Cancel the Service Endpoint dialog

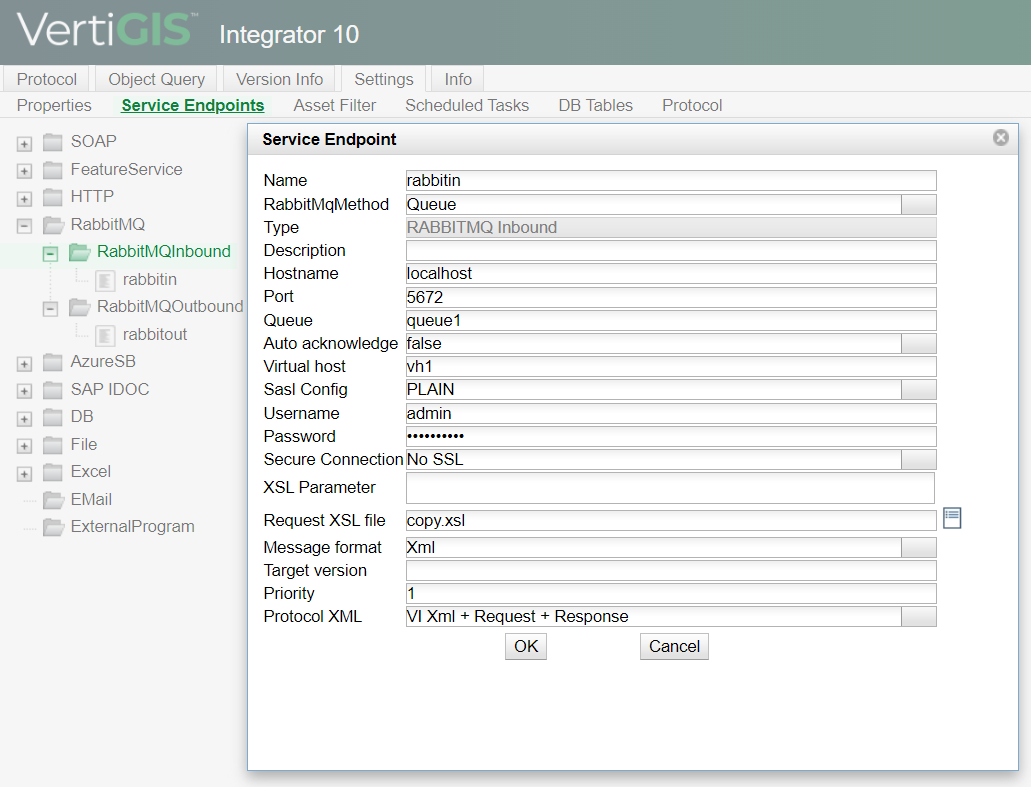(674, 646)
